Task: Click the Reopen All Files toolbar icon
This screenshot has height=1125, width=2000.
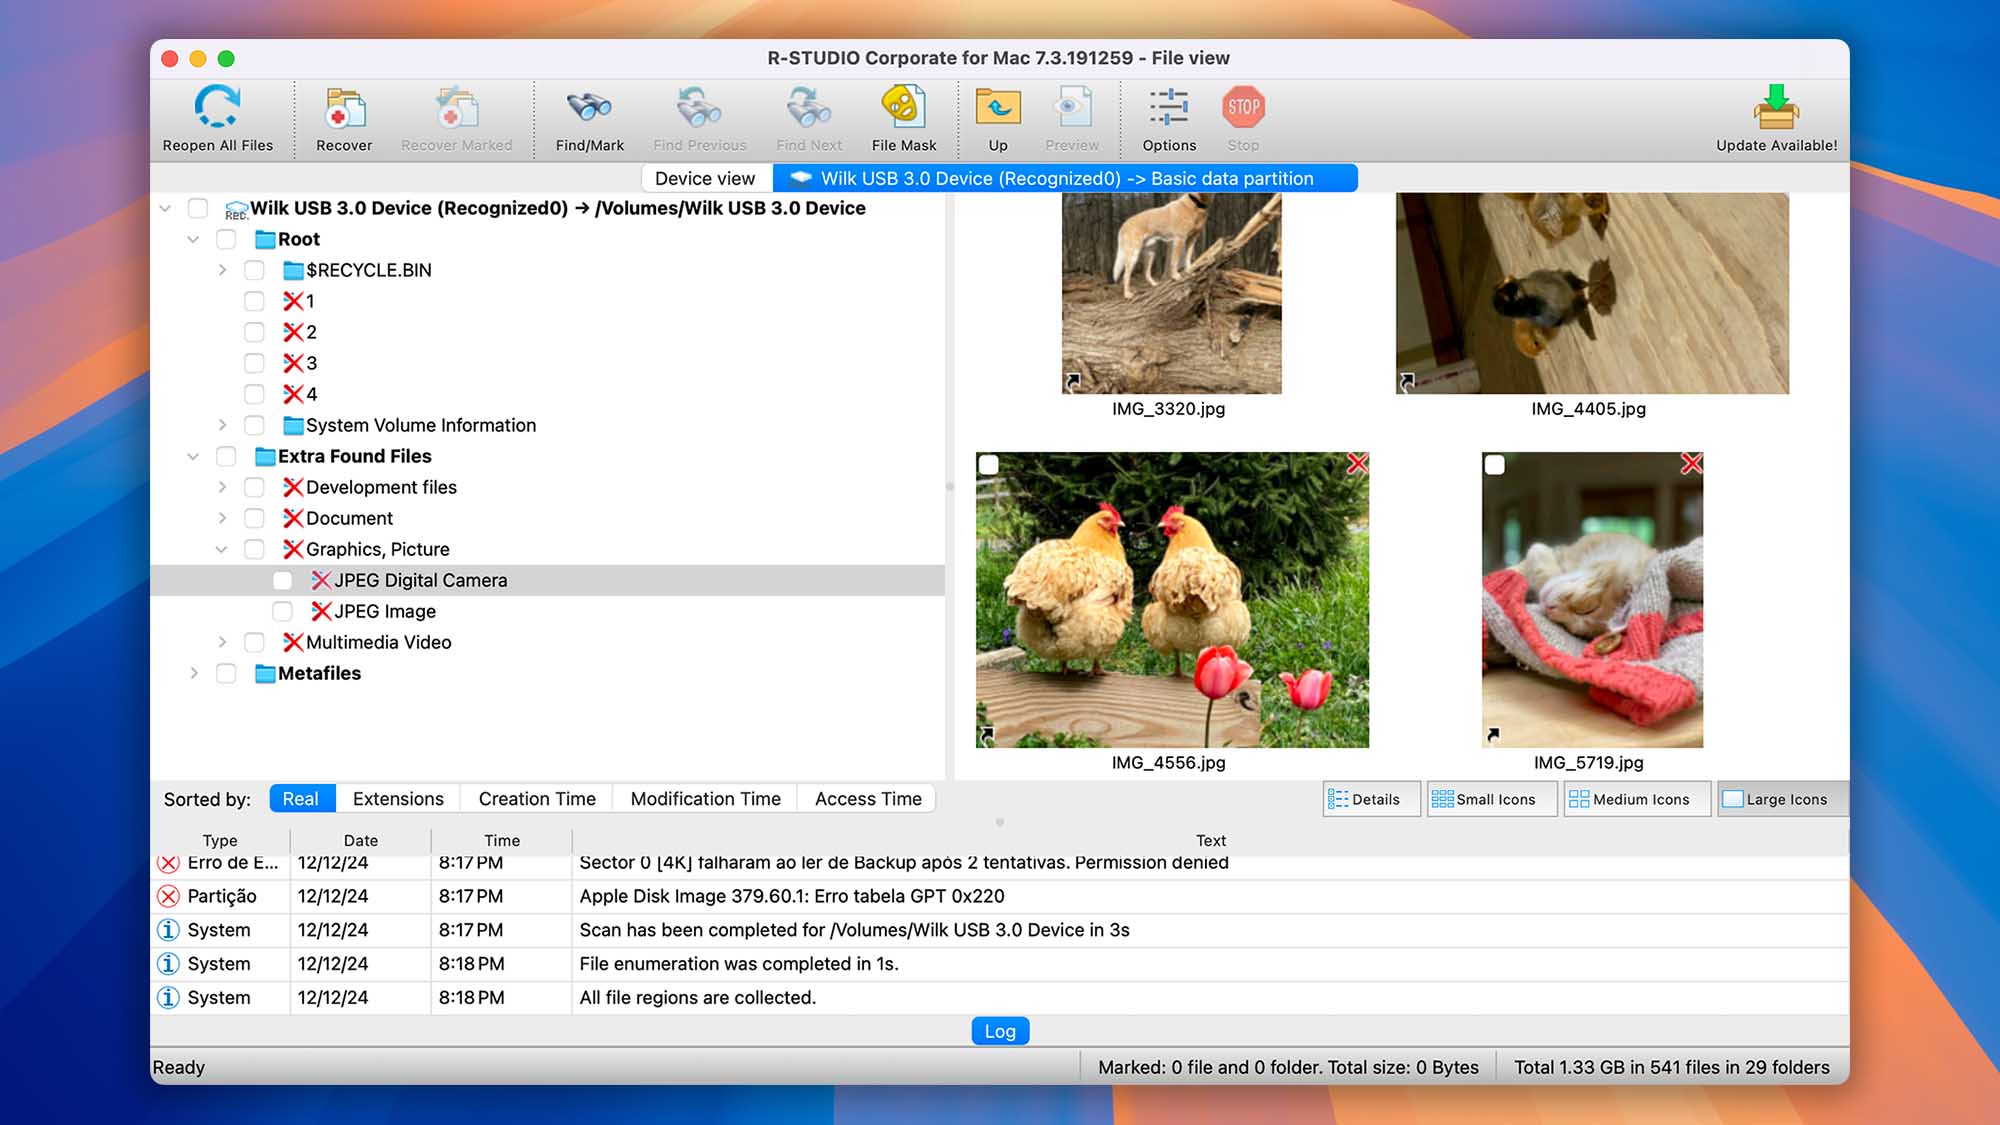Action: click(x=217, y=107)
